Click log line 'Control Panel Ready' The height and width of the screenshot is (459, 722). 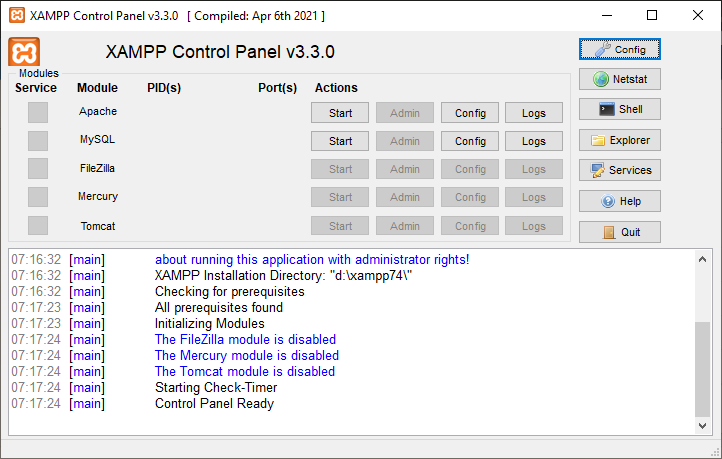click(x=214, y=404)
